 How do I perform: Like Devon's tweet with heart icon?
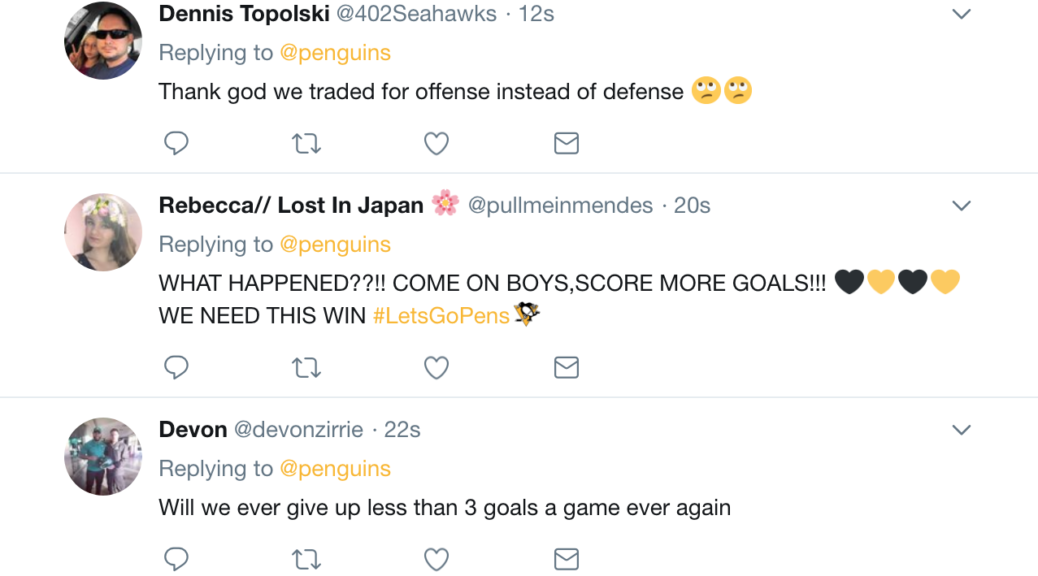[x=436, y=559]
